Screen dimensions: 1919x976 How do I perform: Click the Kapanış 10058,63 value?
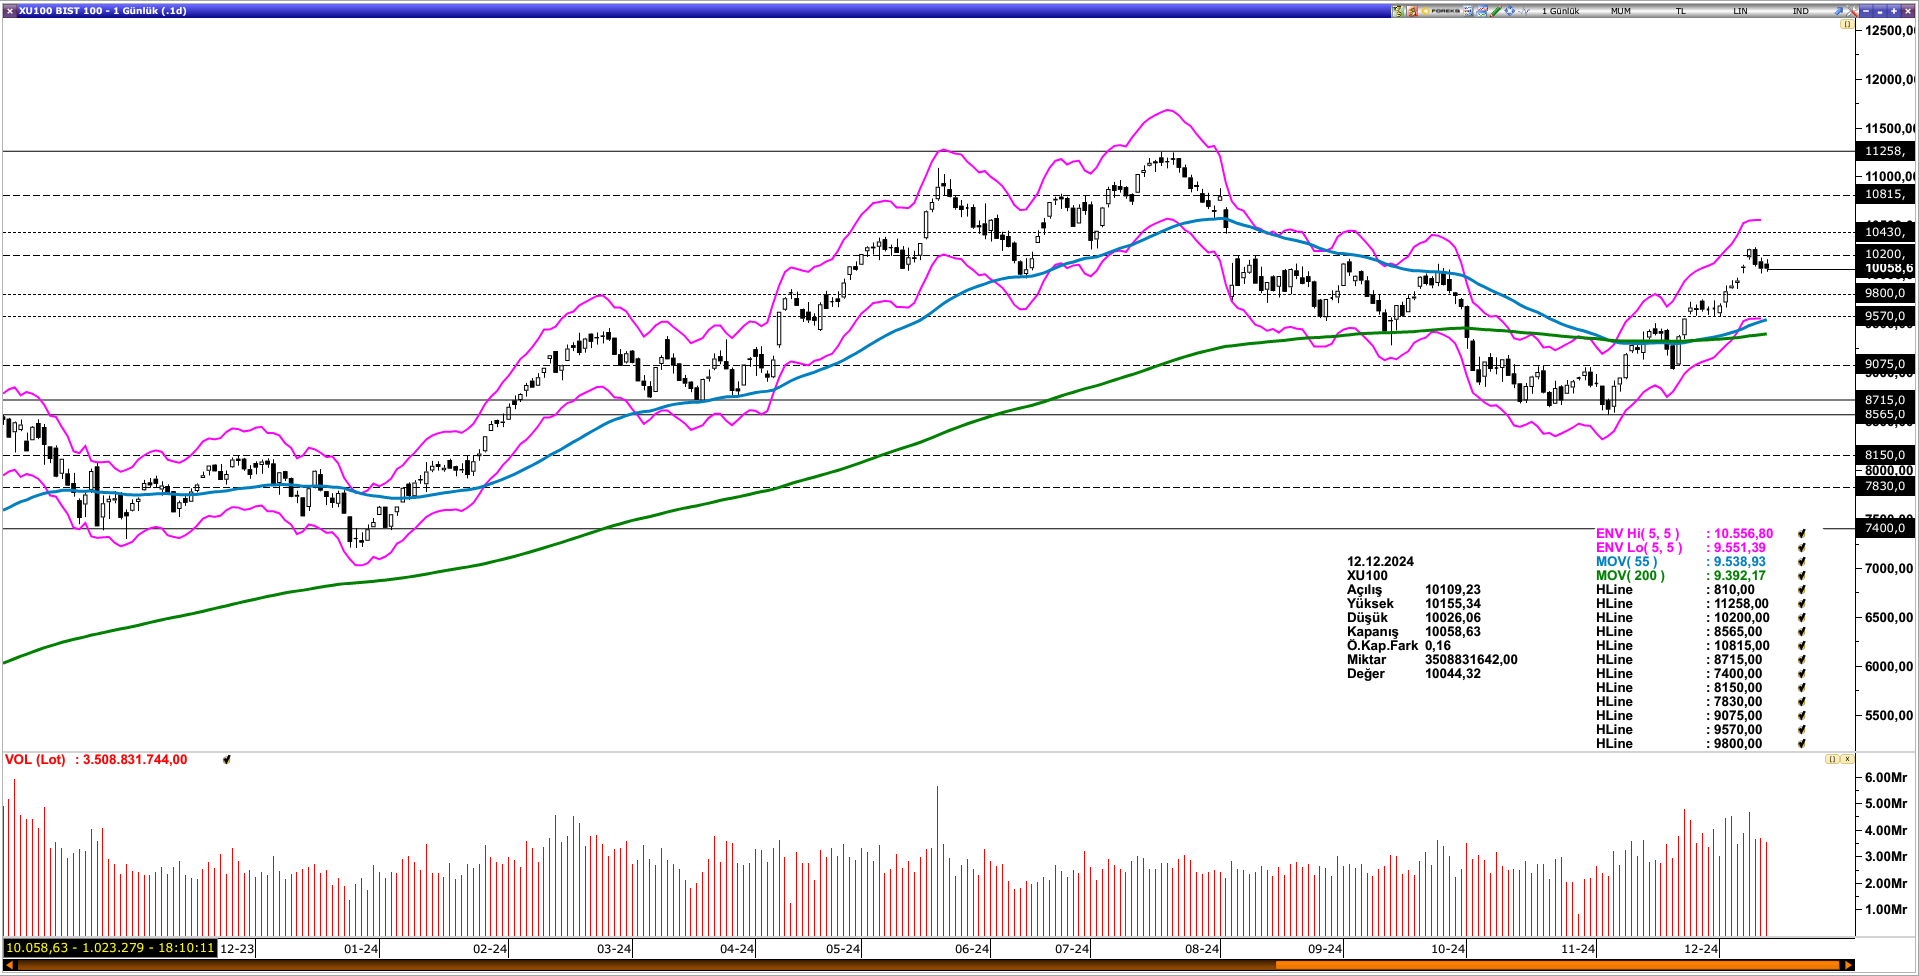pyautogui.click(x=1453, y=632)
